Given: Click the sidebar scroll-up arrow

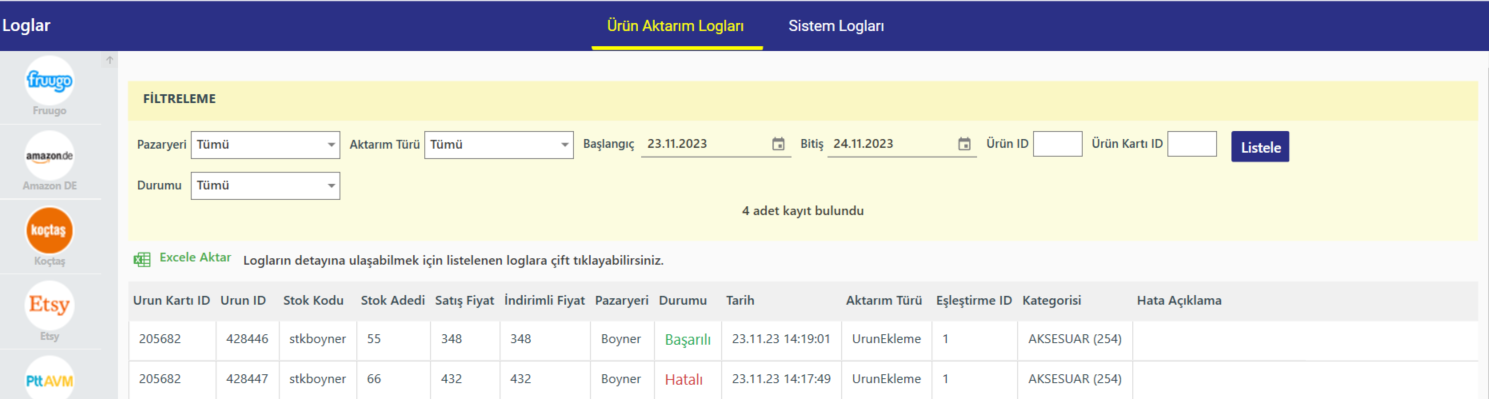Looking at the screenshot, I should tap(110, 60).
